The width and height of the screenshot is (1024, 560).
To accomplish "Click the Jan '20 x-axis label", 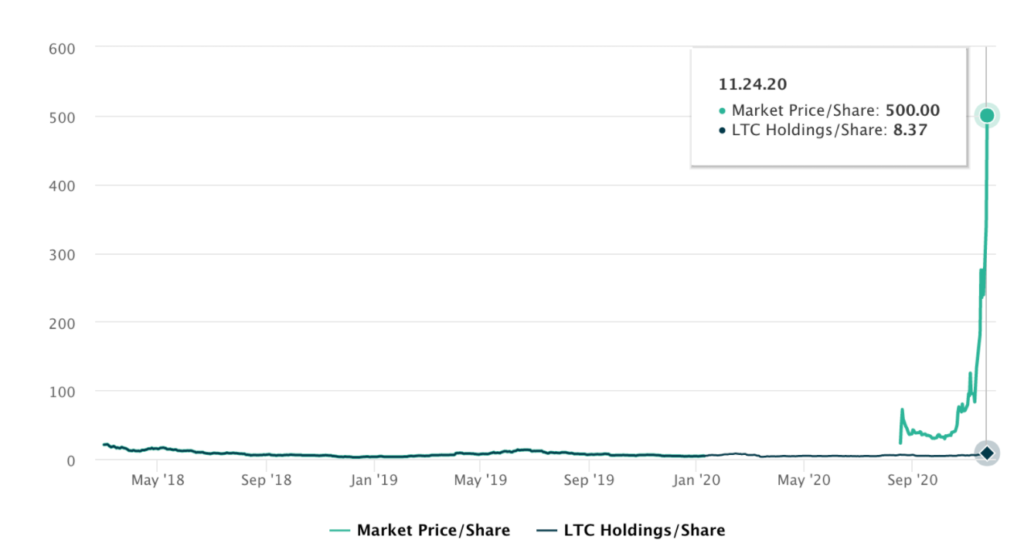I will pos(697,481).
